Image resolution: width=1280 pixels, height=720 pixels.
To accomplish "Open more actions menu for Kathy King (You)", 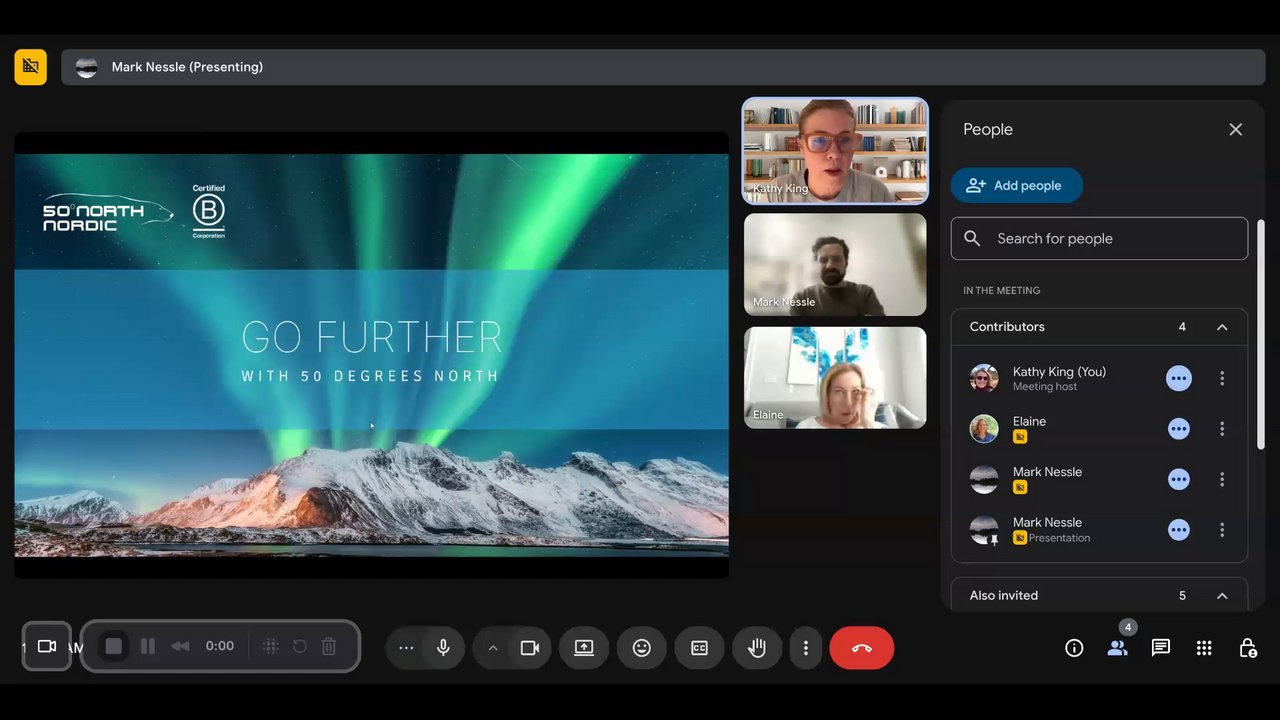I will pos(1222,378).
